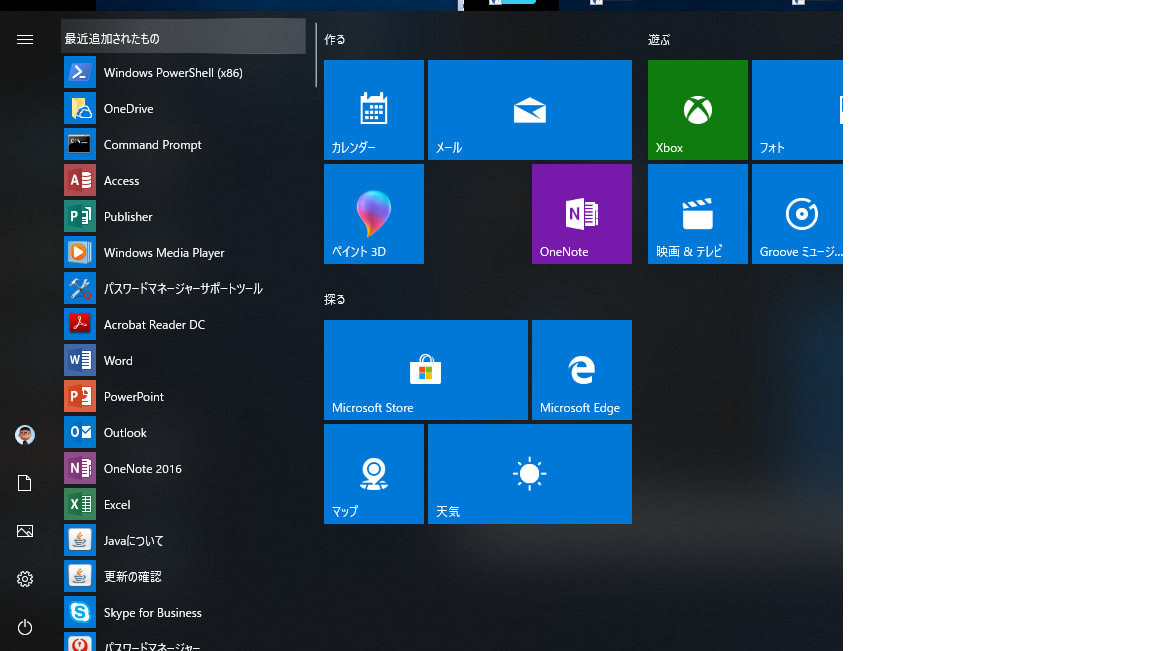Launch the green Xbox tile

(x=698, y=110)
